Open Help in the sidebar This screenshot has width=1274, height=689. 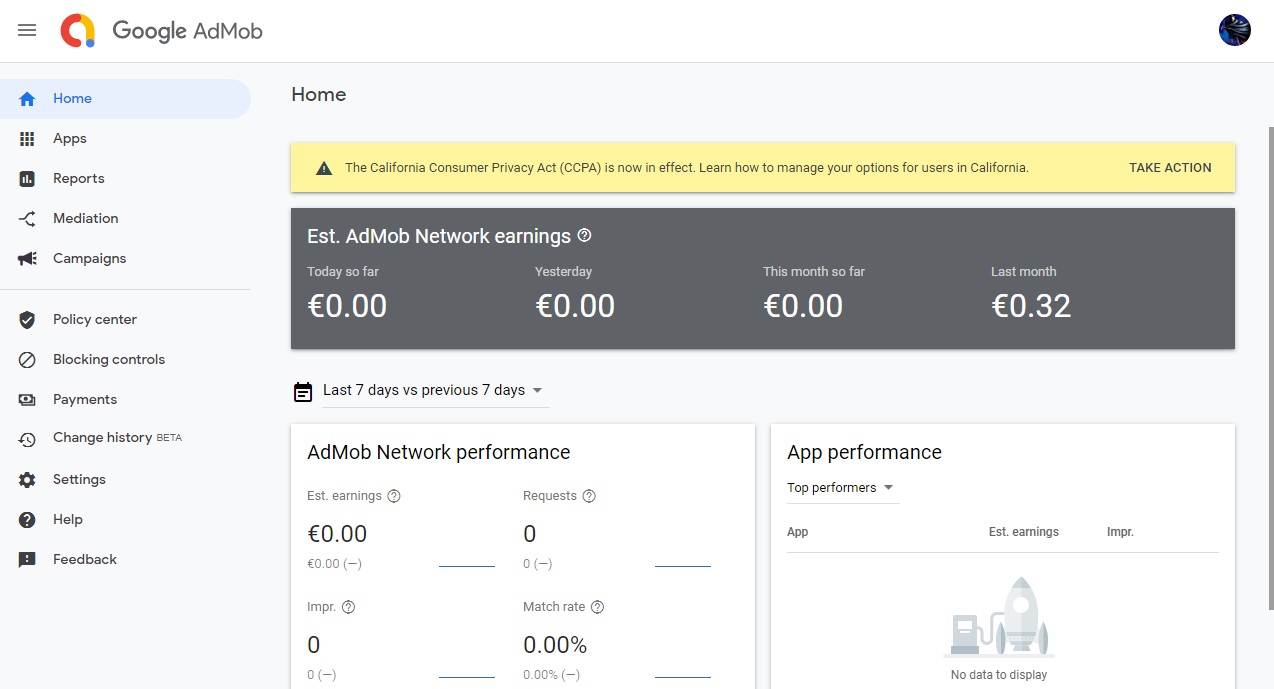(125, 520)
